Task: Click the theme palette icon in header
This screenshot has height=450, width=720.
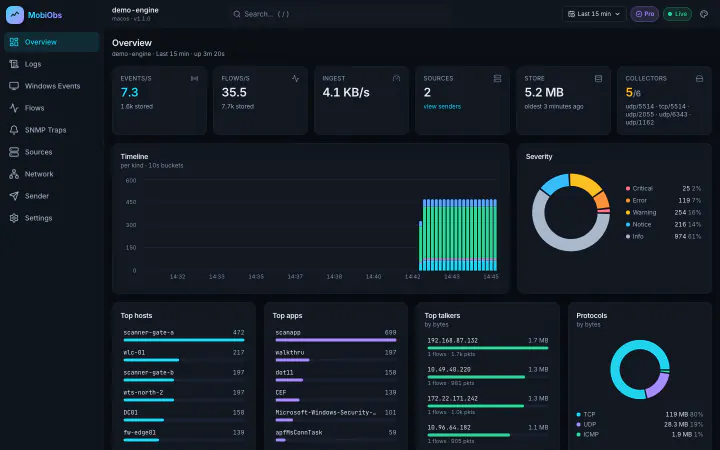Action: [703, 14]
